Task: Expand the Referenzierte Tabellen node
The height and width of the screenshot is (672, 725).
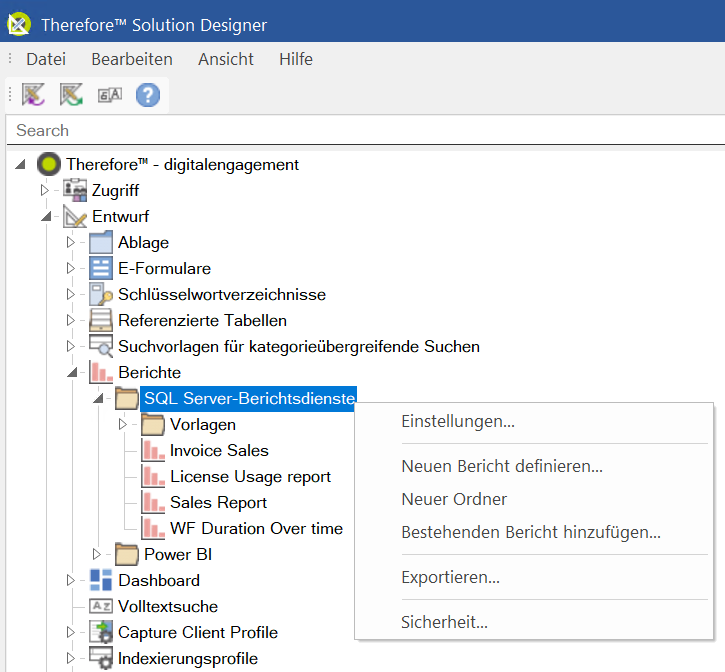Action: [70, 320]
